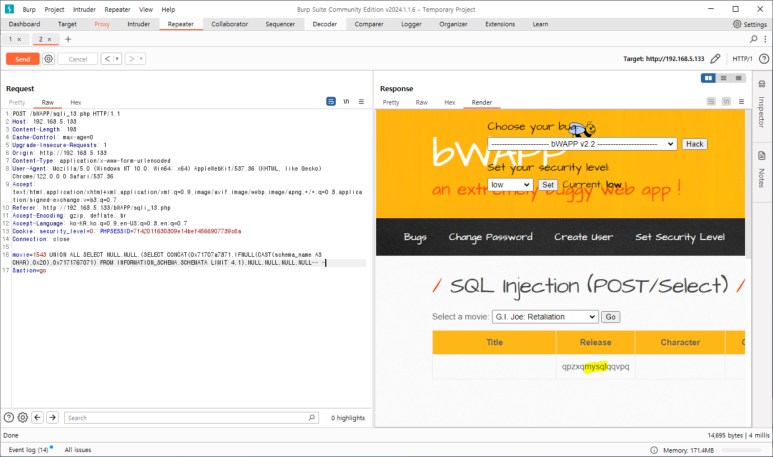Open Bugs link in bWAPP nav
Image resolution: width=773 pixels, height=457 pixels.
pyautogui.click(x=415, y=237)
